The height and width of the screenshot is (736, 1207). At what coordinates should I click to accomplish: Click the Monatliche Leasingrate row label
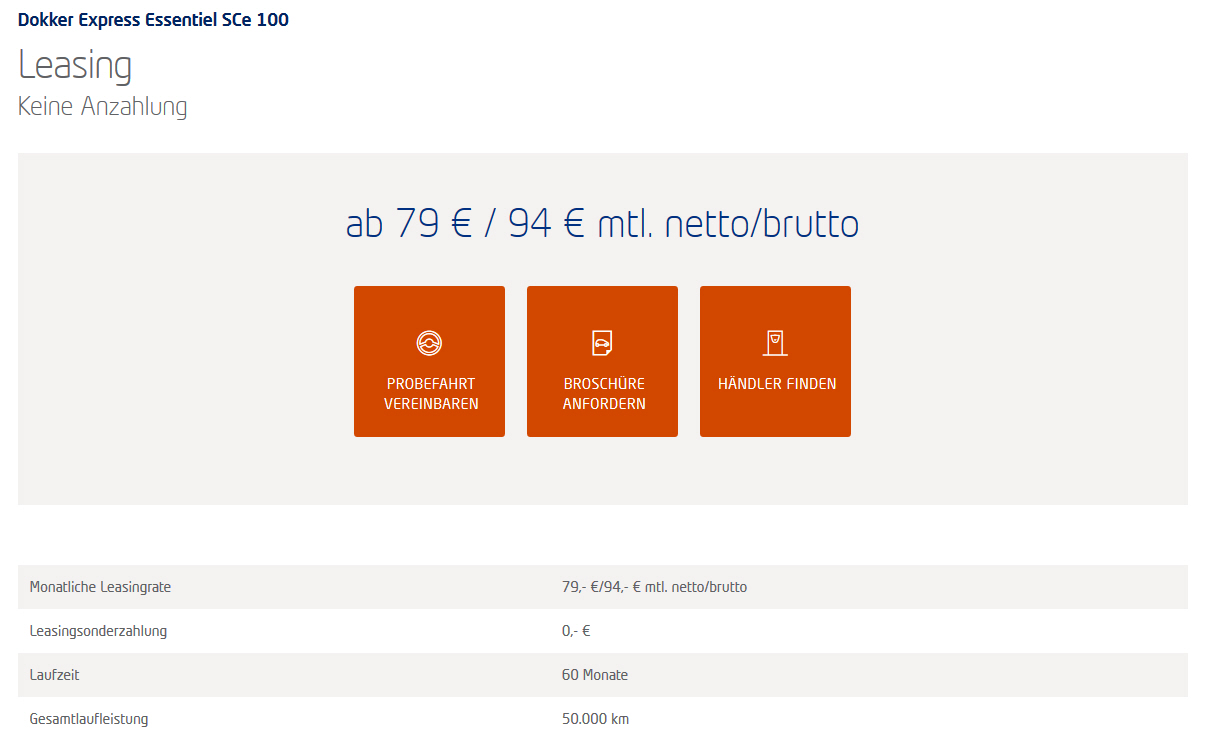pyautogui.click(x=100, y=587)
